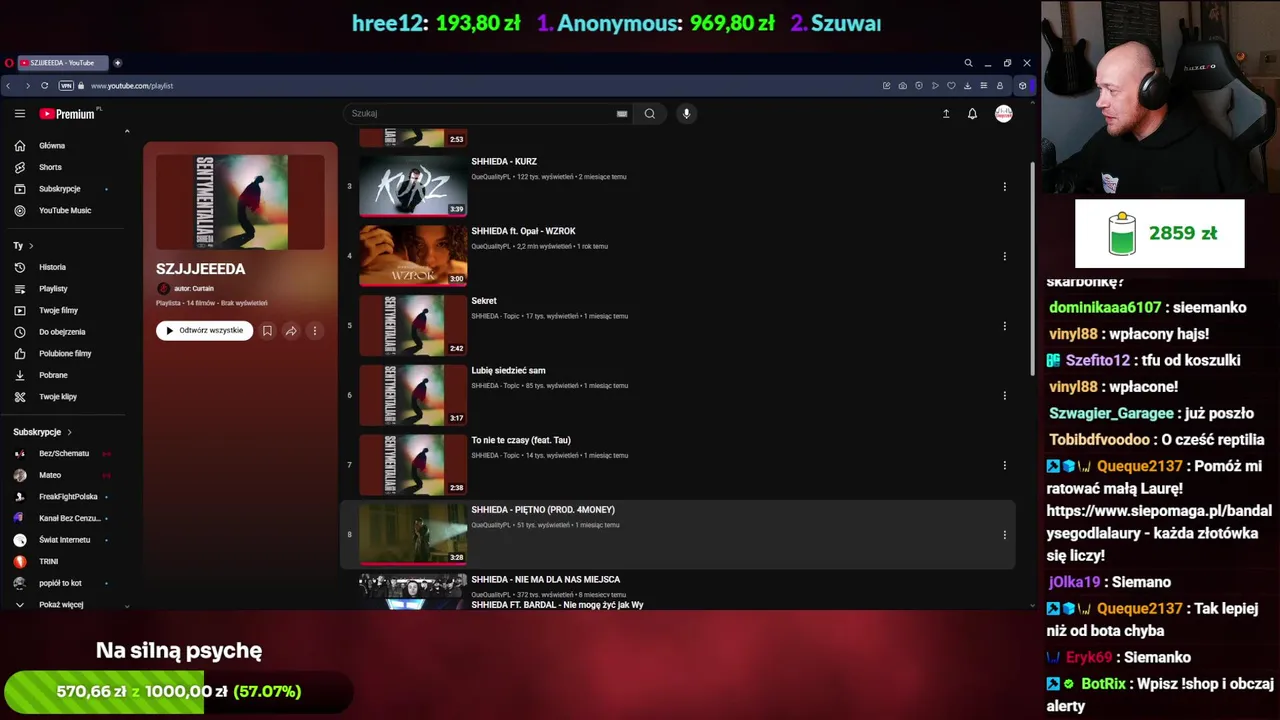Open the account avatar menu
This screenshot has width=1280, height=720.
click(1004, 114)
